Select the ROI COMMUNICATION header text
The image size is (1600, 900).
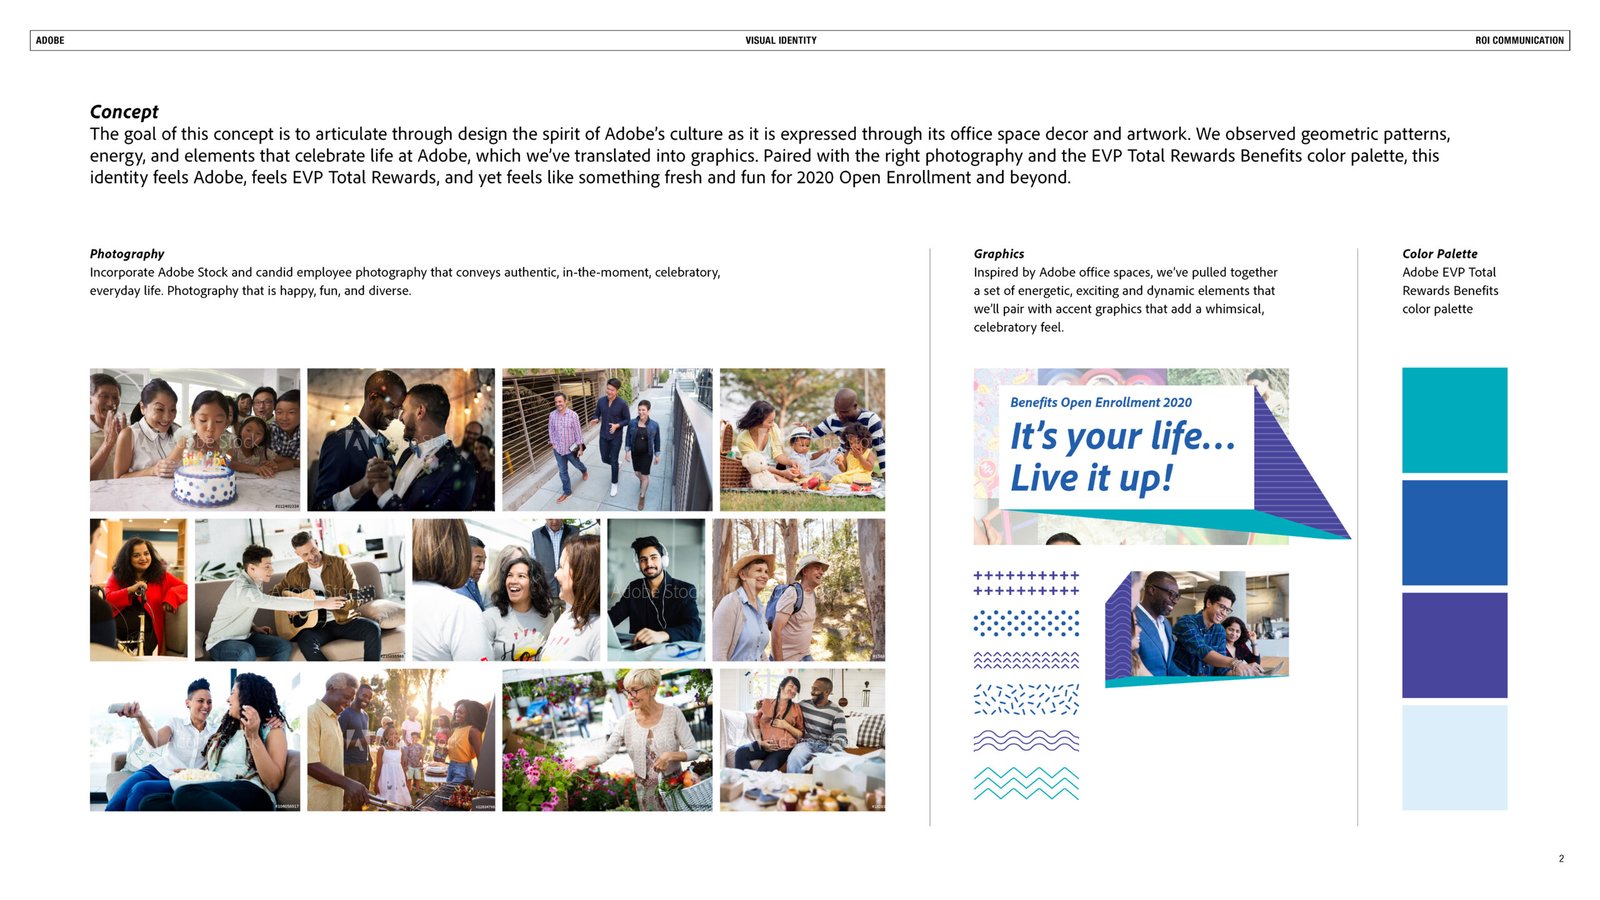click(x=1519, y=41)
